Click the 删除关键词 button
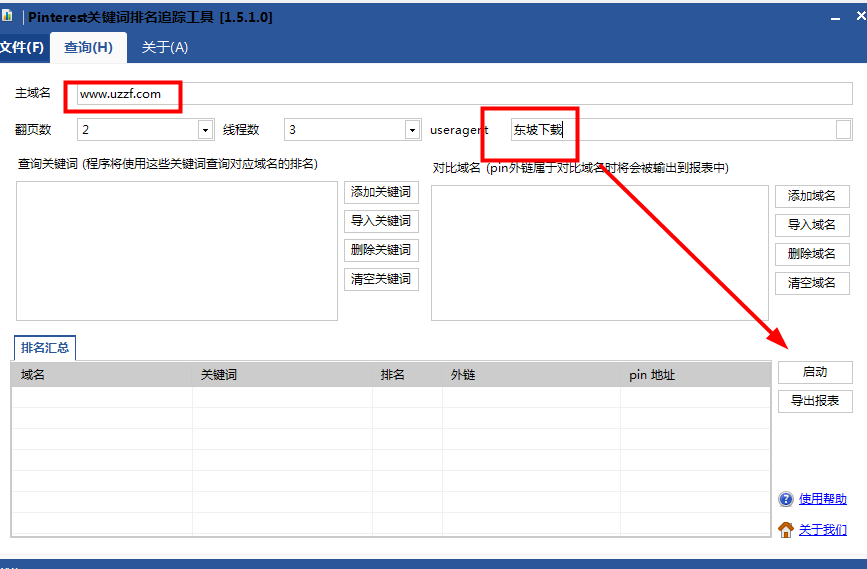Viewport: 867px width, 569px height. coord(381,250)
